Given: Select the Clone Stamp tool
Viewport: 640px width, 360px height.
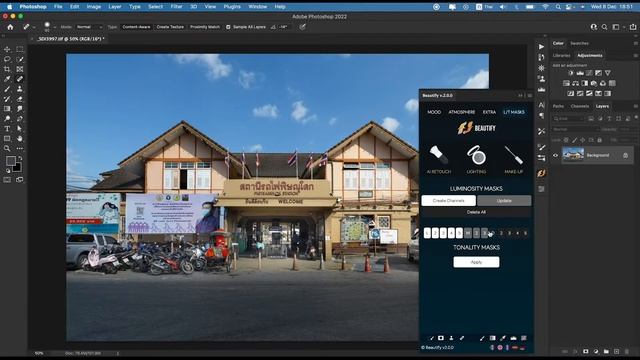Looking at the screenshot, I should pyautogui.click(x=20, y=89).
